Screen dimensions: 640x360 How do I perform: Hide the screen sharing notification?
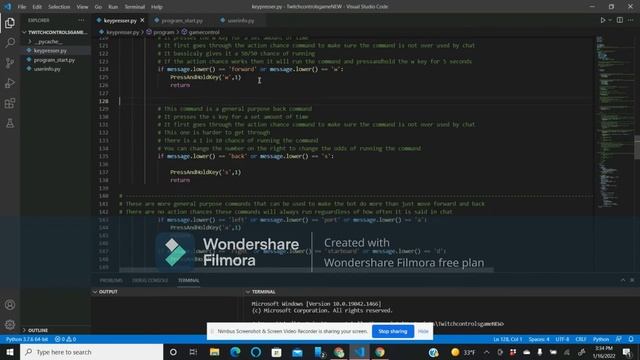point(423,331)
